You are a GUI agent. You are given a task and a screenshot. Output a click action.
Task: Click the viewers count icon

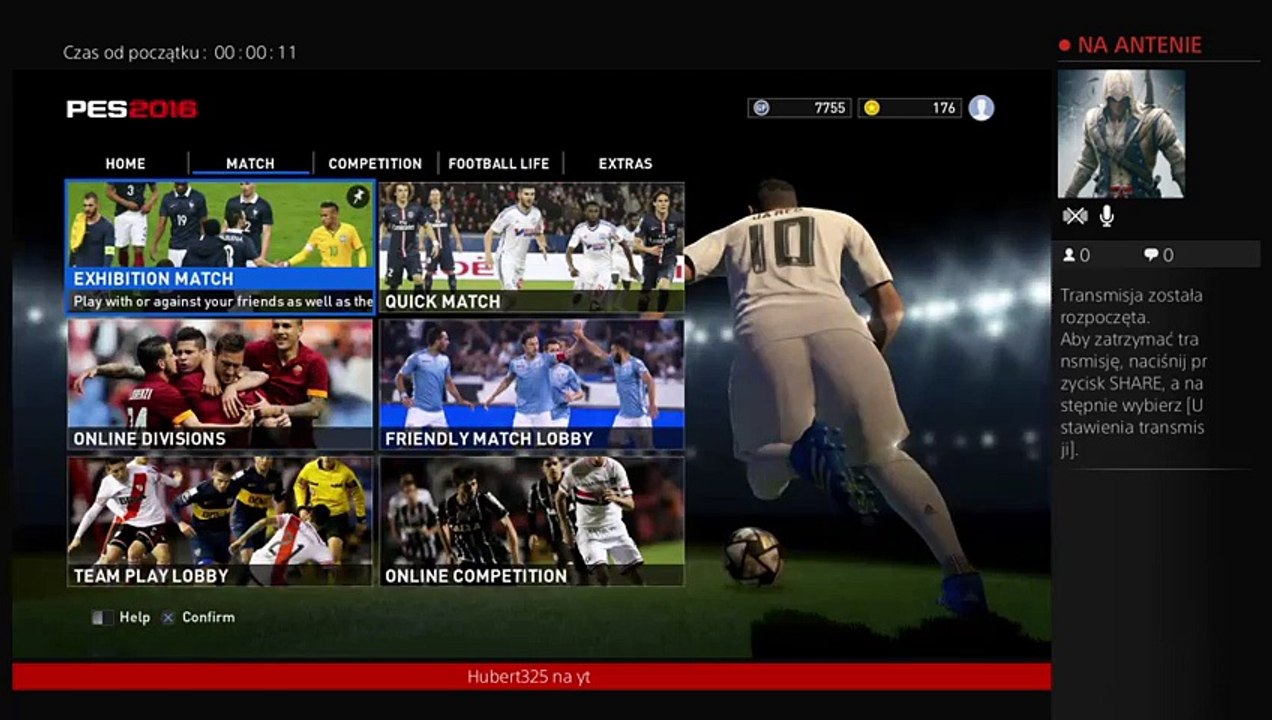(1068, 255)
